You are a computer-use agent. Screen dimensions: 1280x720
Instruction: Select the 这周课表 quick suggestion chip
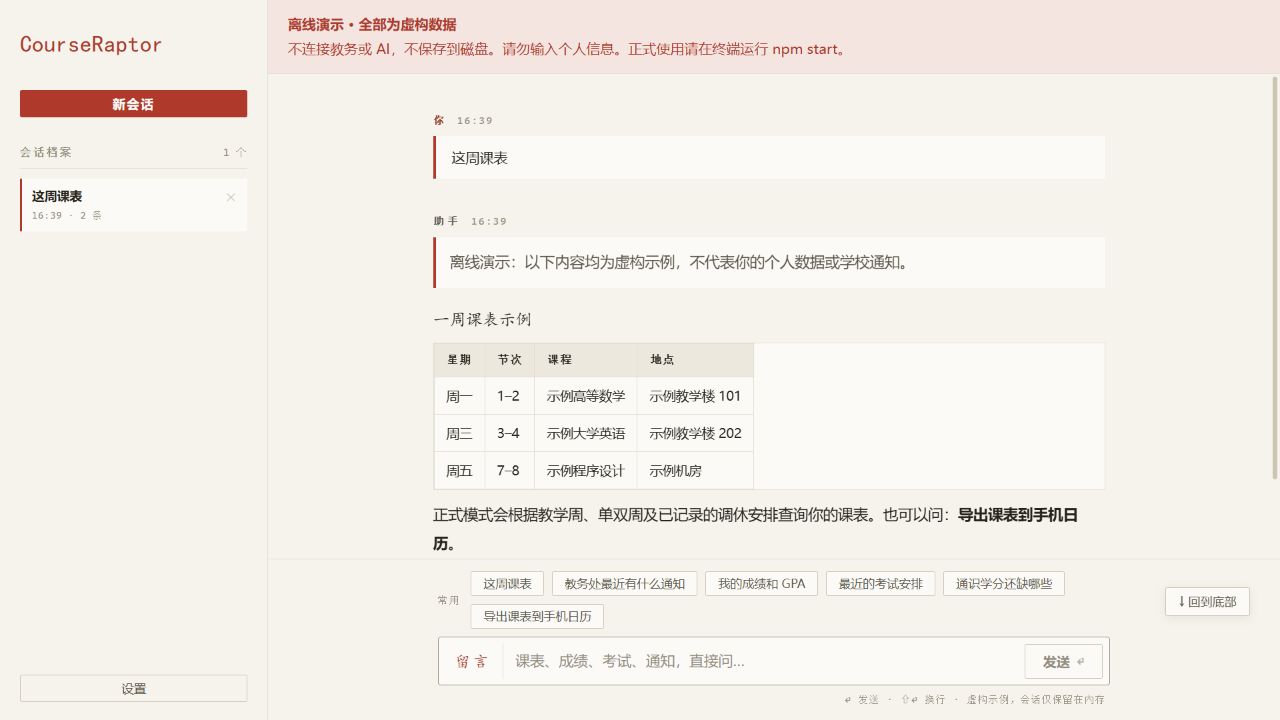pyautogui.click(x=507, y=584)
